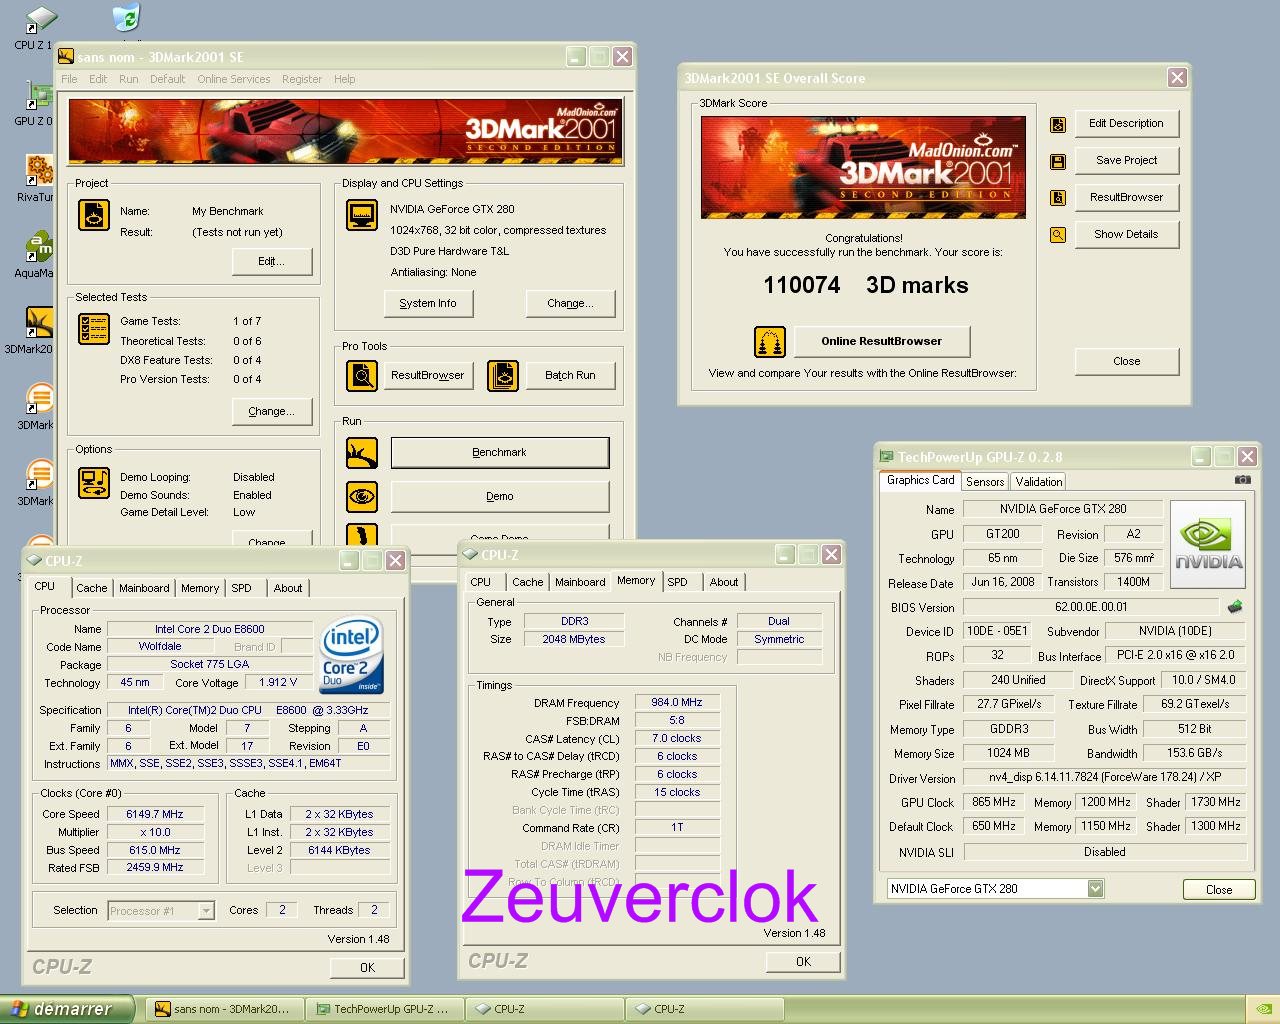Open the Processor #1 selection dropdown
This screenshot has width=1280, height=1024.
pyautogui.click(x=206, y=910)
